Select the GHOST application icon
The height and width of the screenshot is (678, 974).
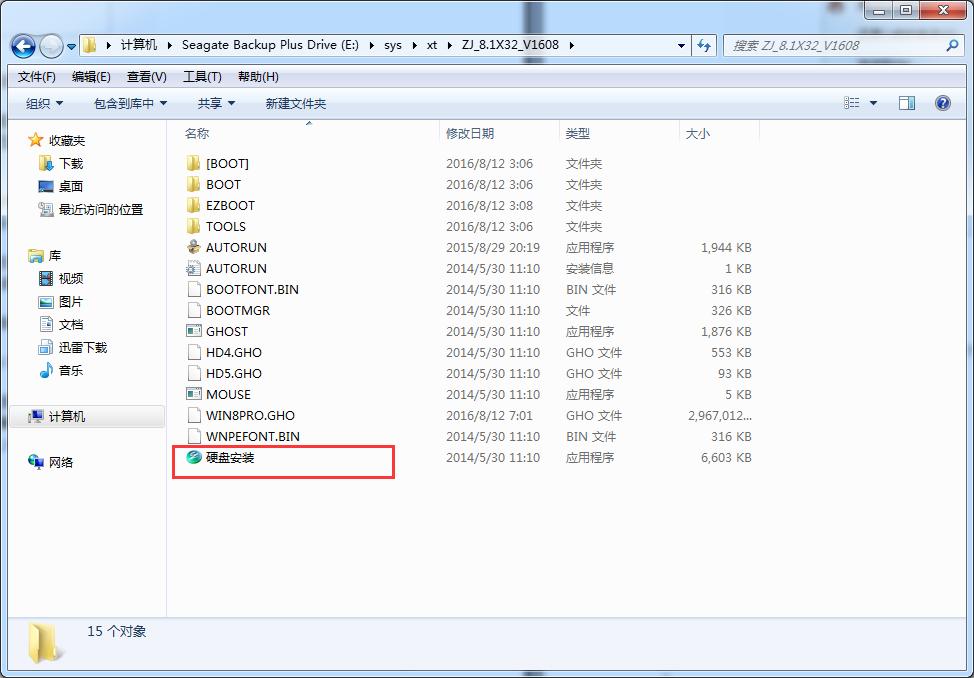coord(194,331)
